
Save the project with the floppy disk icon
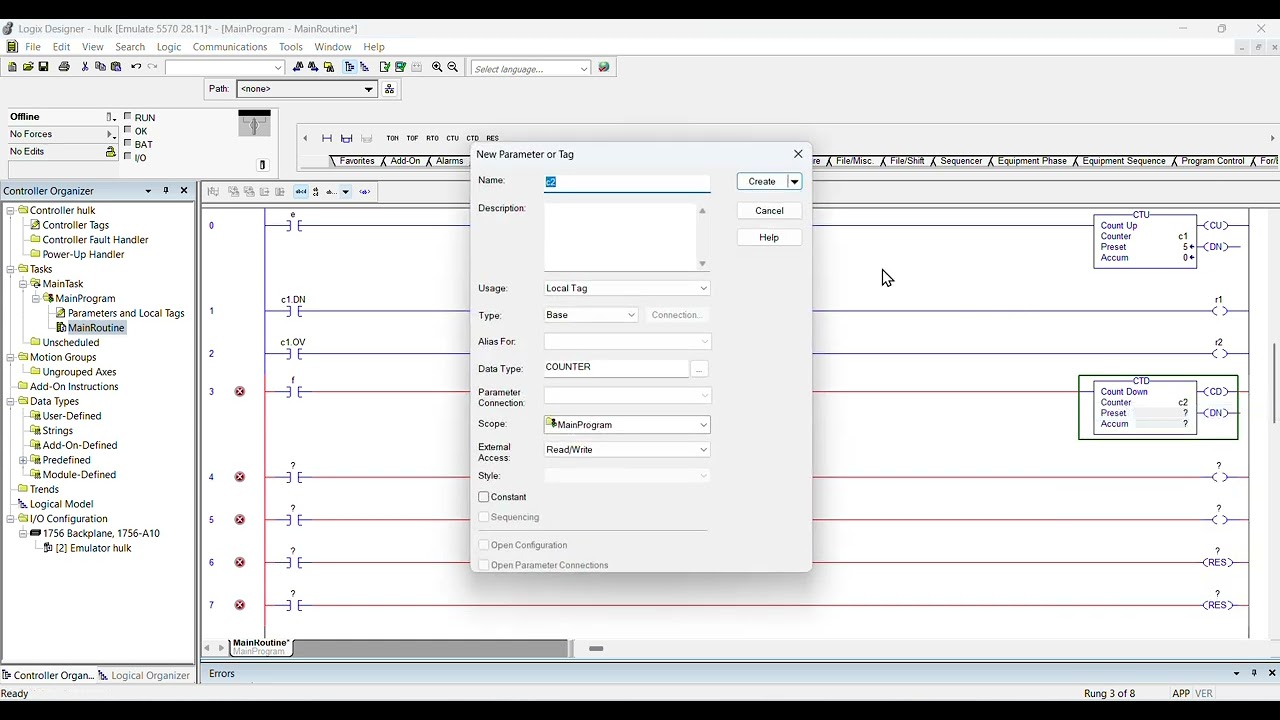44,67
